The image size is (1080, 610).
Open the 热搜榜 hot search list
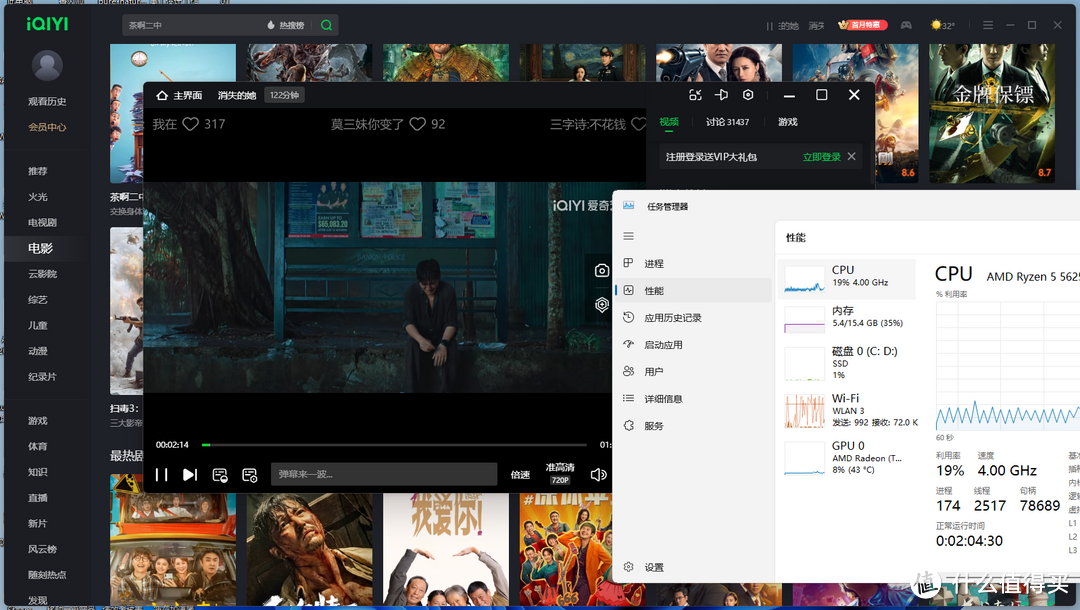(x=286, y=25)
